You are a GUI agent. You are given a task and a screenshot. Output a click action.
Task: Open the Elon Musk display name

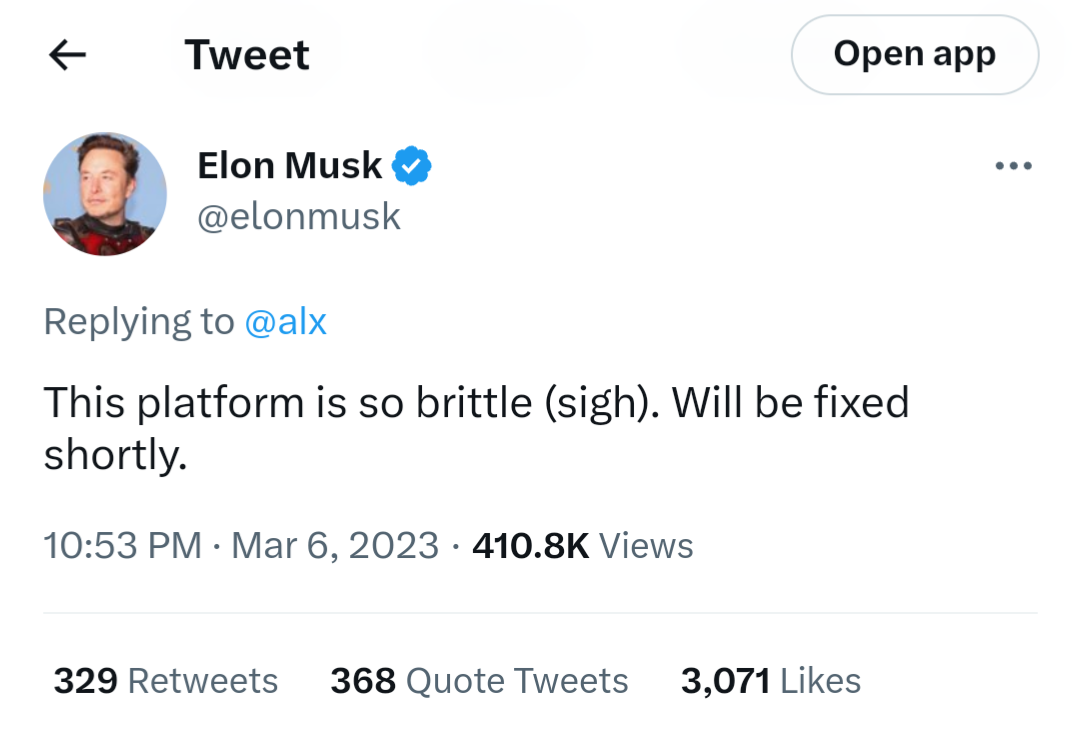click(289, 166)
